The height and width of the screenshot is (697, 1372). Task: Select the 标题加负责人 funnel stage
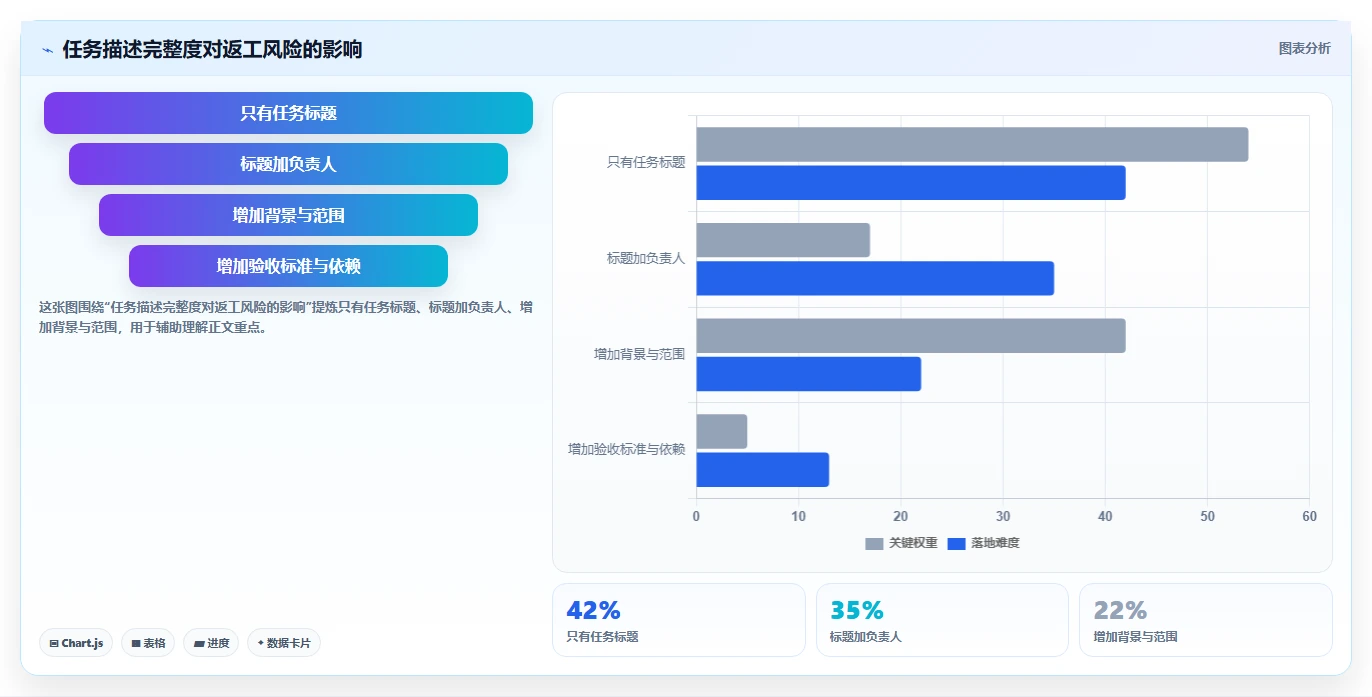pyautogui.click(x=288, y=164)
